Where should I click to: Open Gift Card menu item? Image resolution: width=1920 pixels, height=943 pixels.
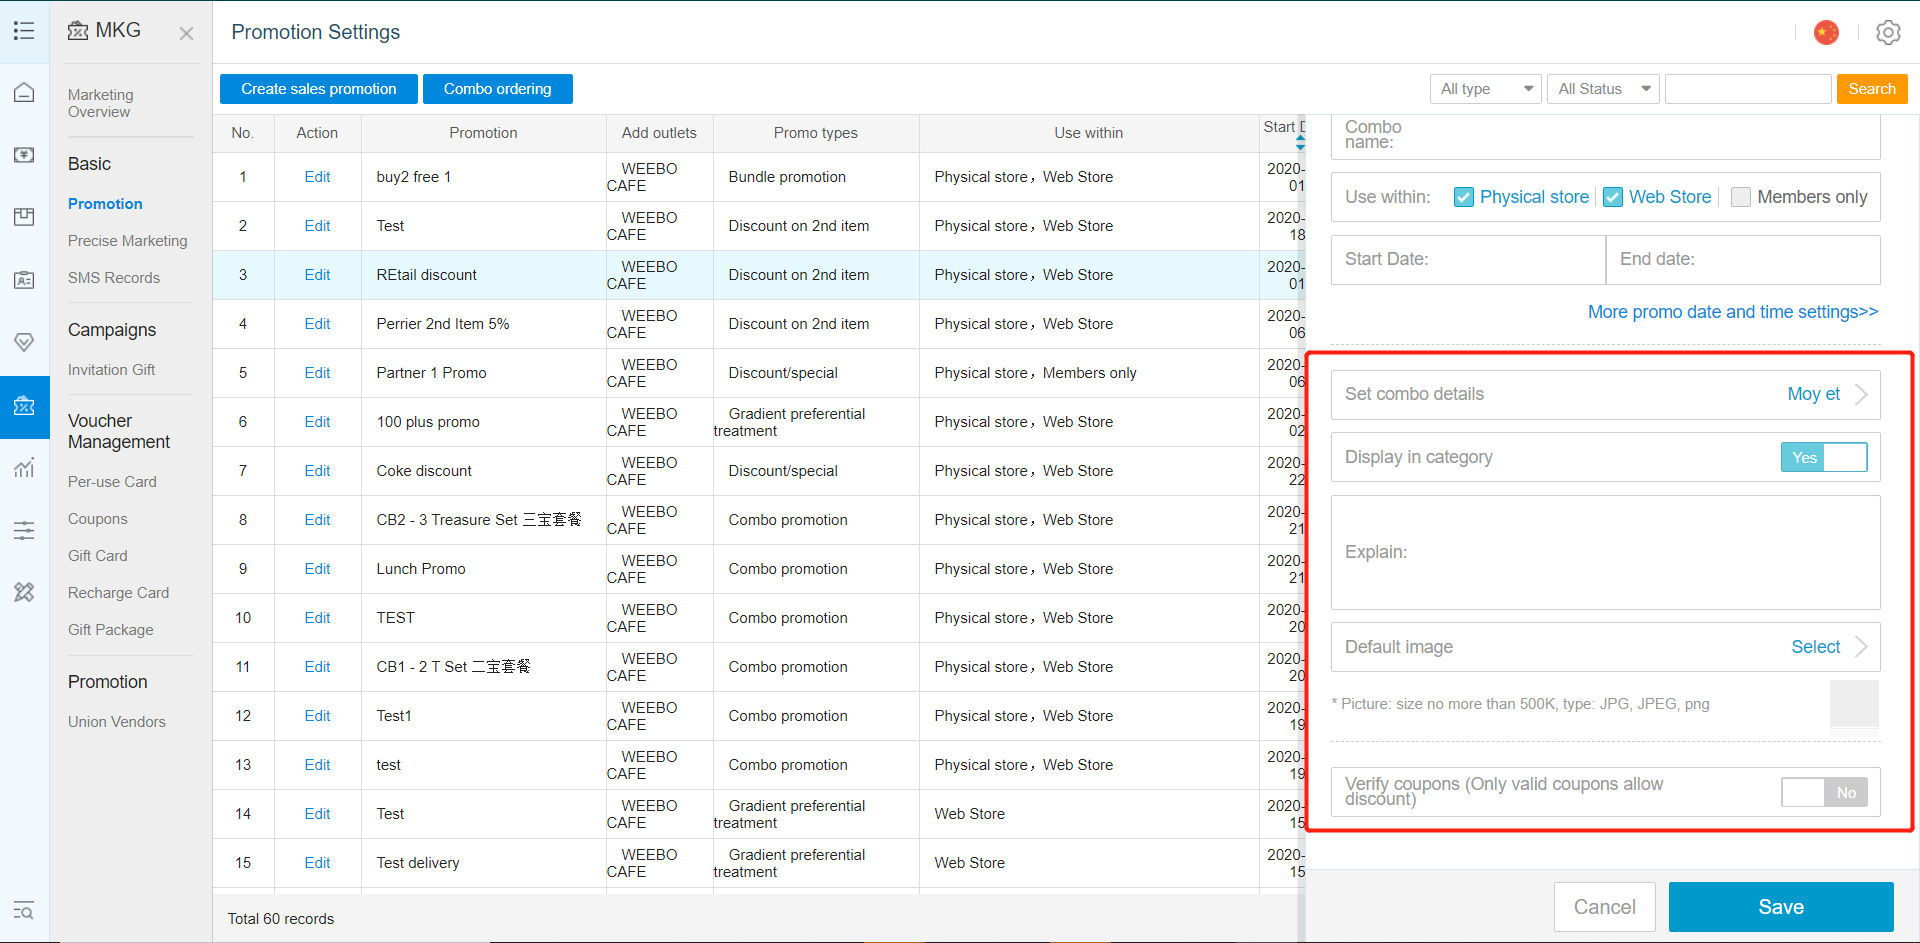[x=97, y=556]
